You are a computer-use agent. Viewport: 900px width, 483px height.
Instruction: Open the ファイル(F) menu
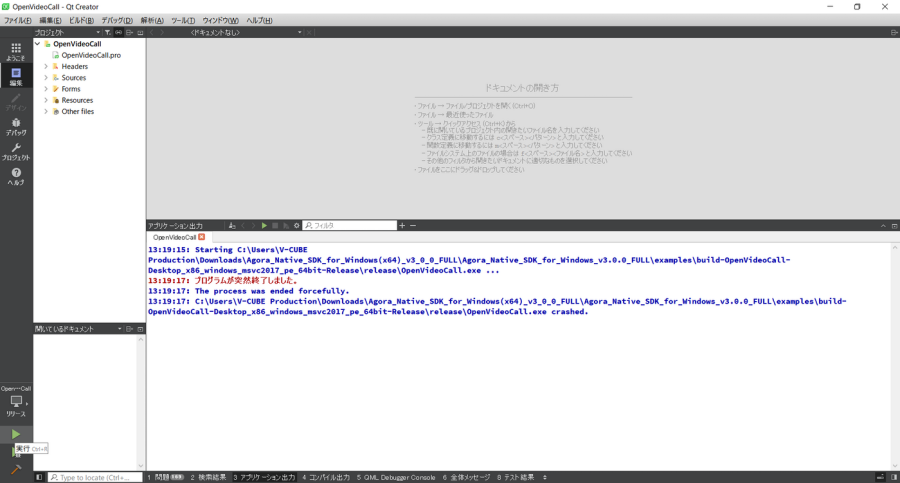(18, 20)
